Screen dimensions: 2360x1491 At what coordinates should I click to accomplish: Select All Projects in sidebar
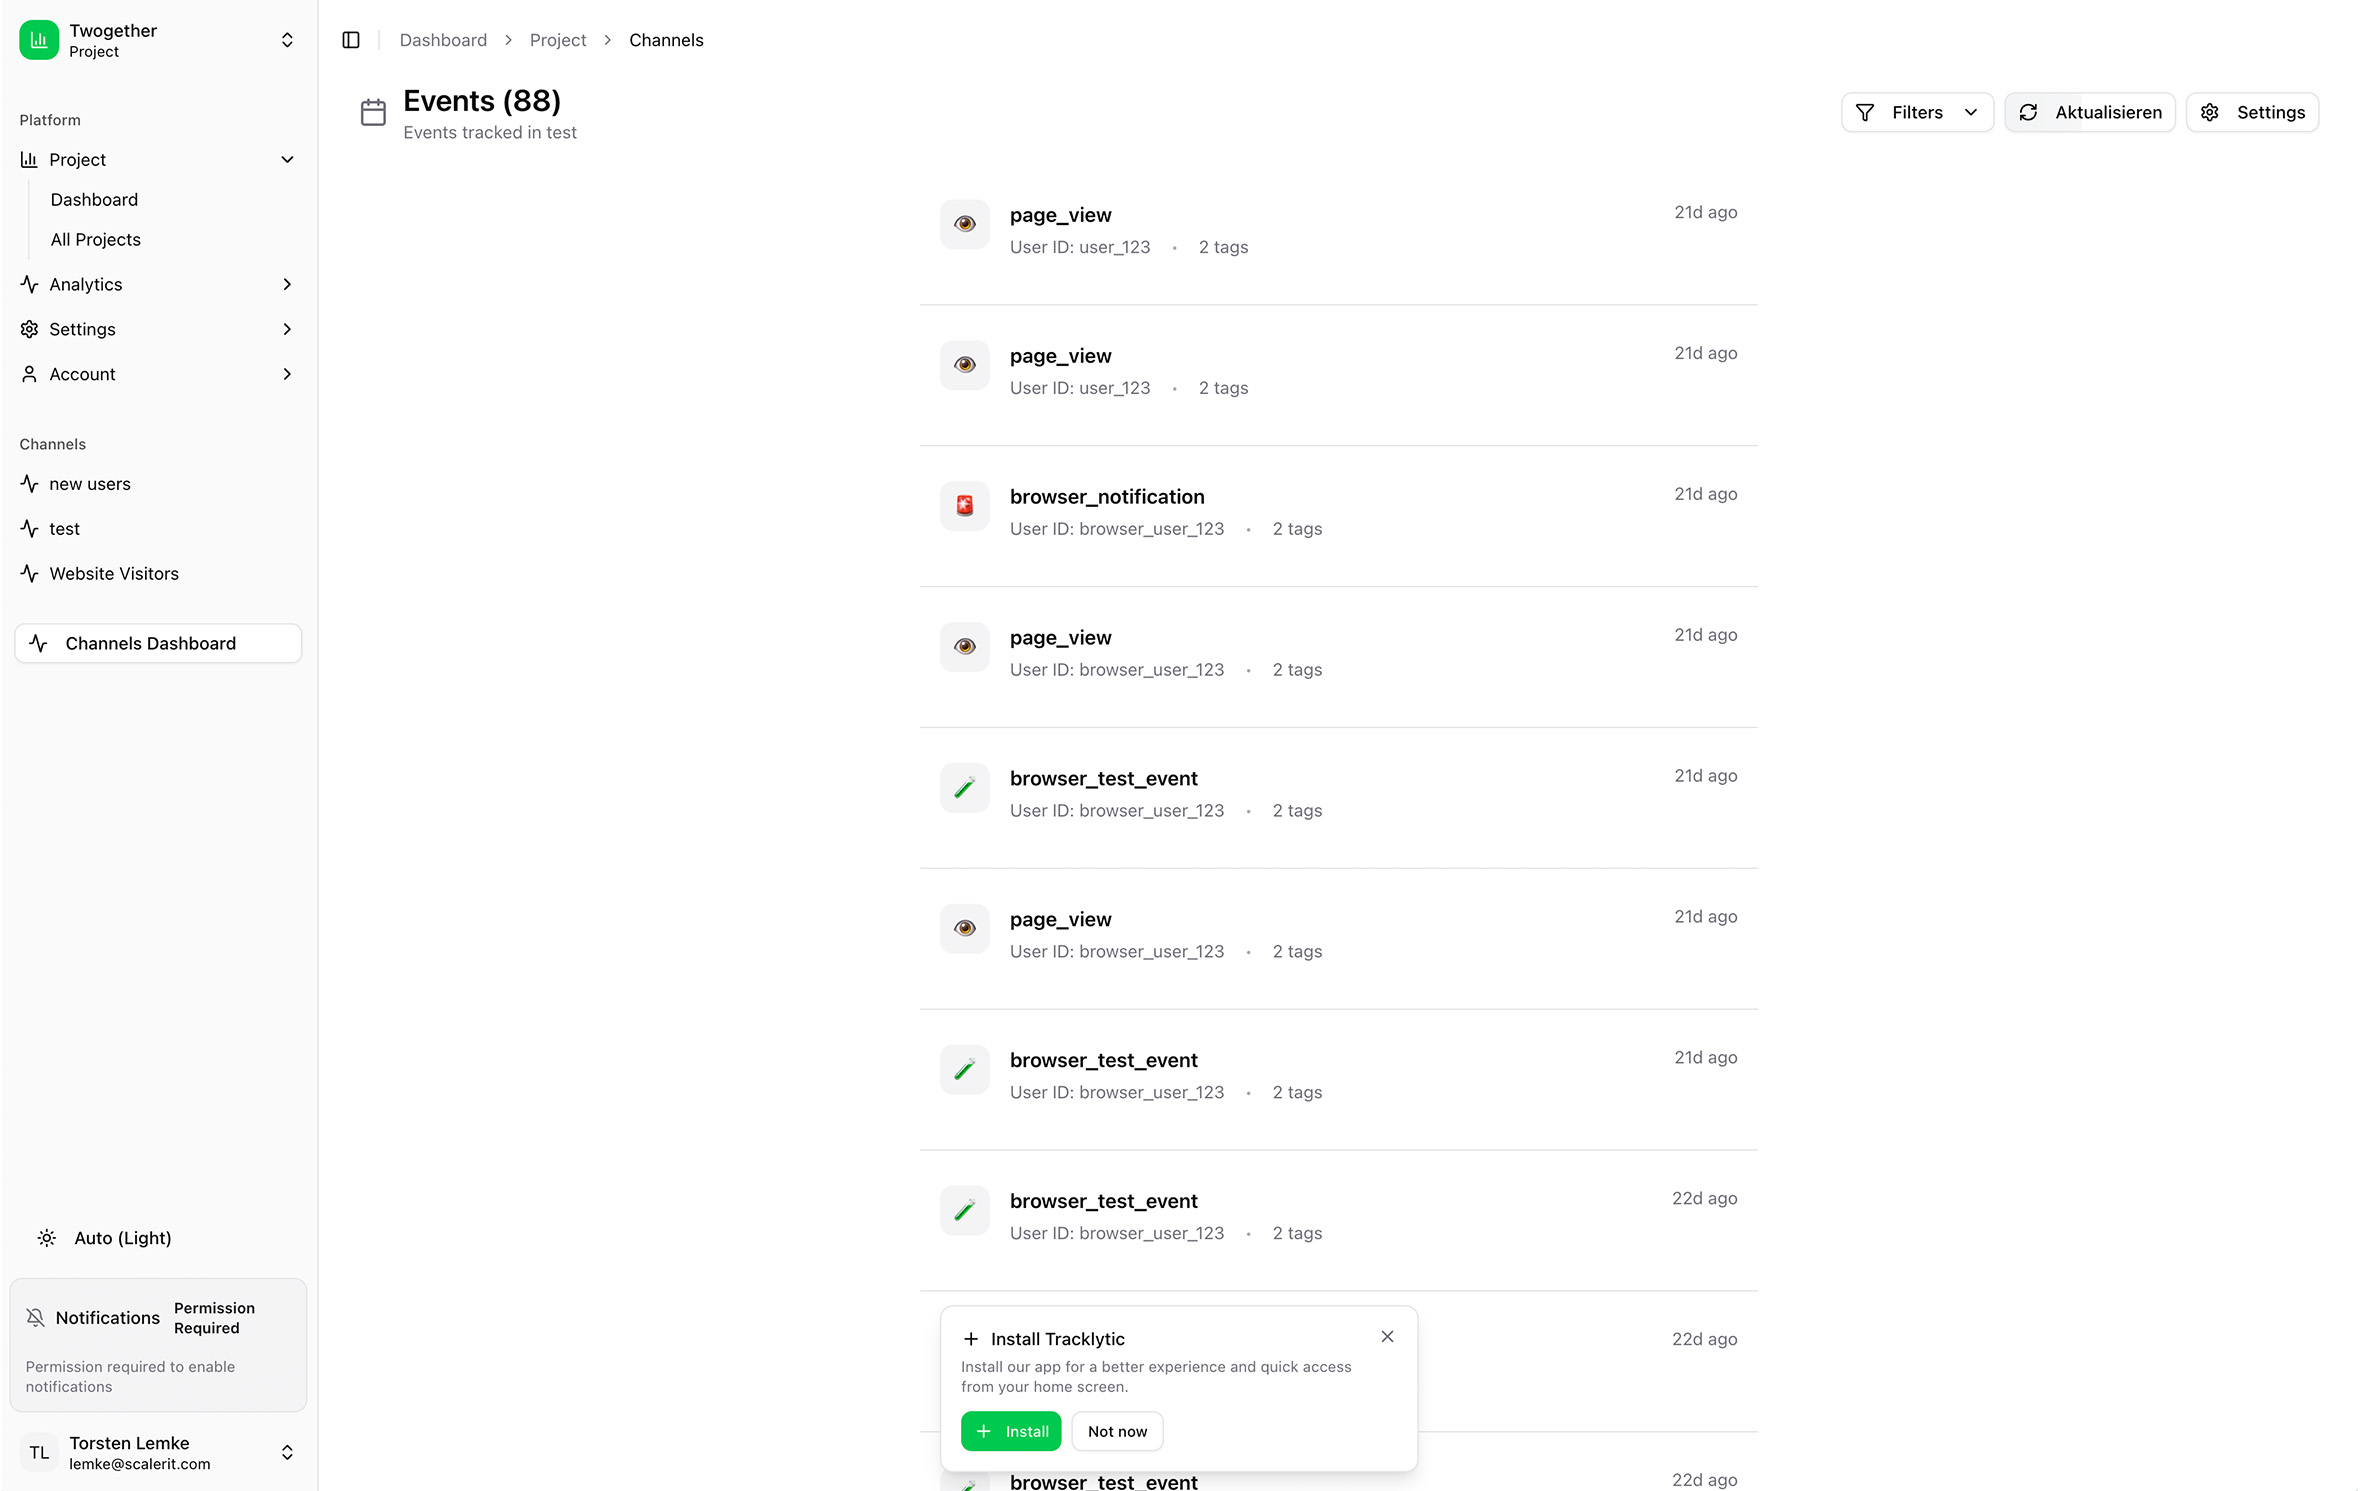pos(96,240)
